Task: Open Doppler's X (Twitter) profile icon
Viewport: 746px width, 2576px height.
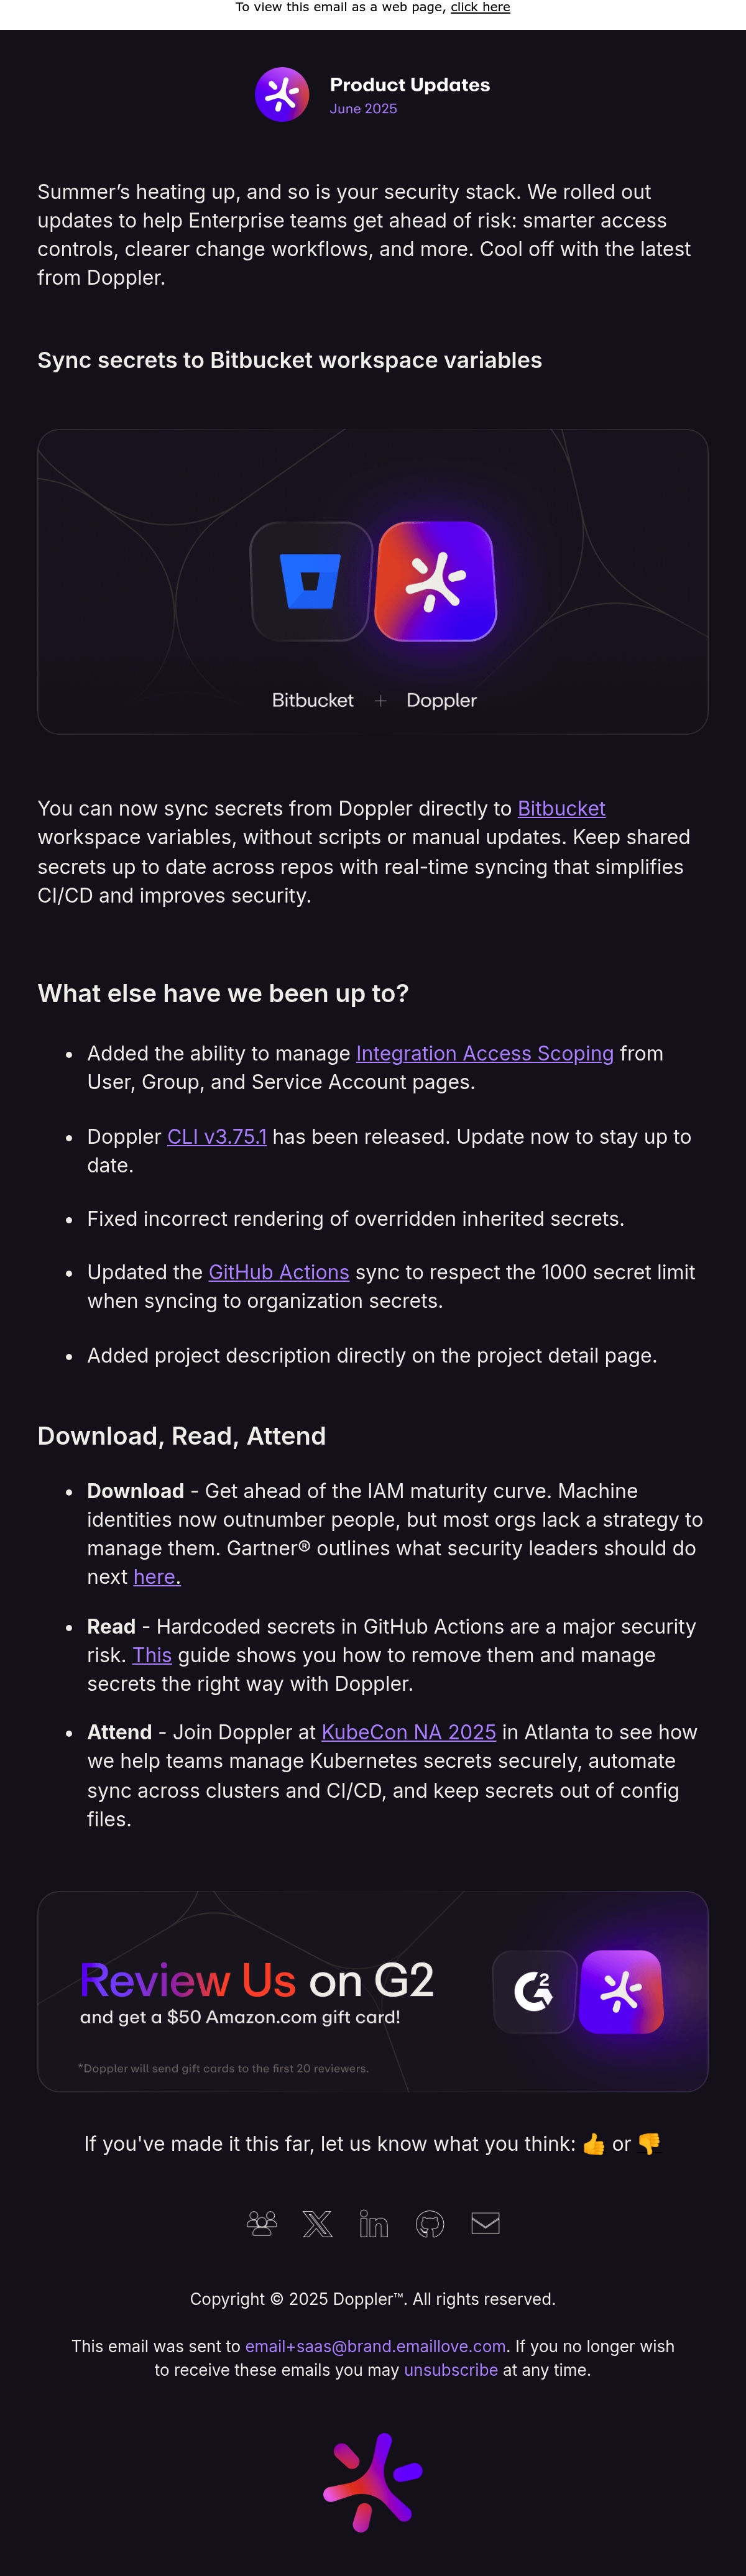Action: click(x=318, y=2223)
